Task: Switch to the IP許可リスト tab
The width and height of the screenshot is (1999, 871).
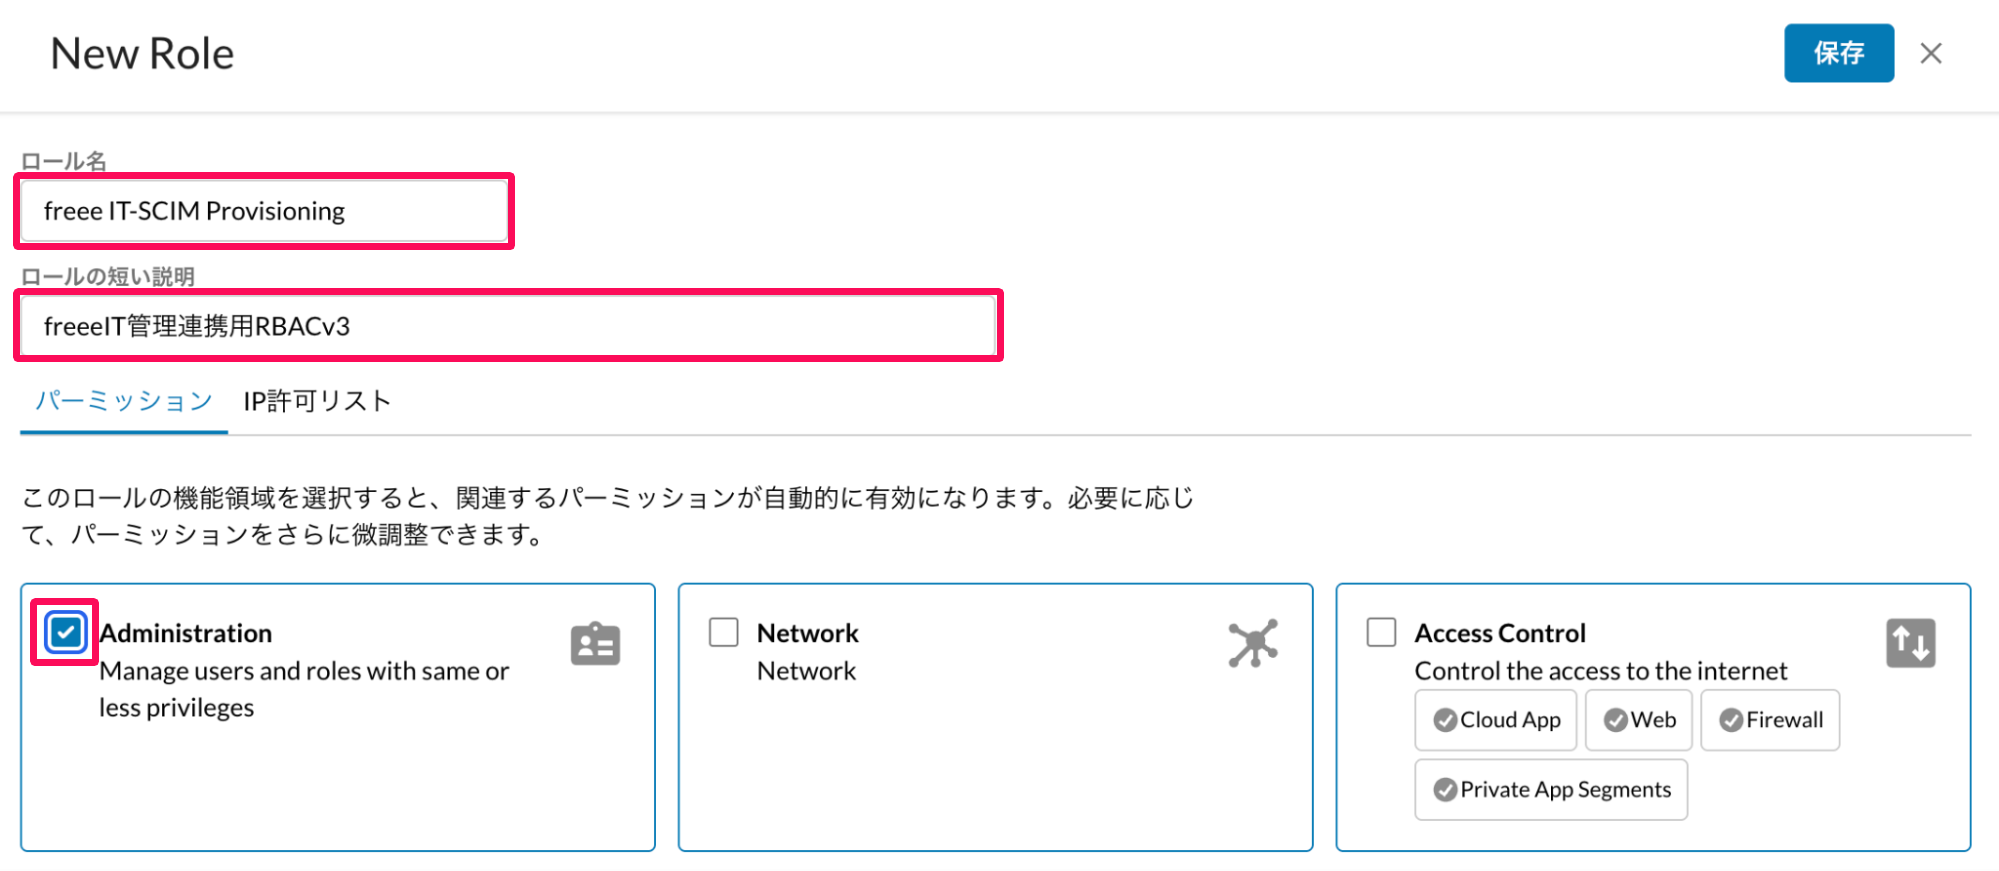Action: [x=317, y=401]
